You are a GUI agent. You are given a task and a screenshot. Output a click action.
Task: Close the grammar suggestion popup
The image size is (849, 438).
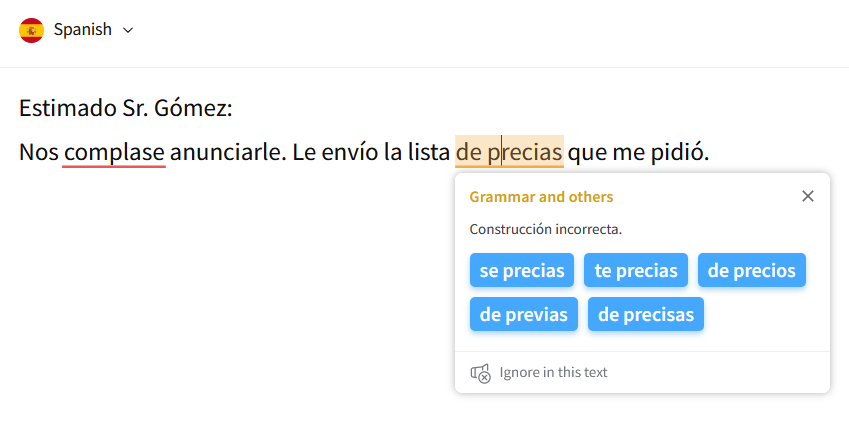[x=808, y=196]
